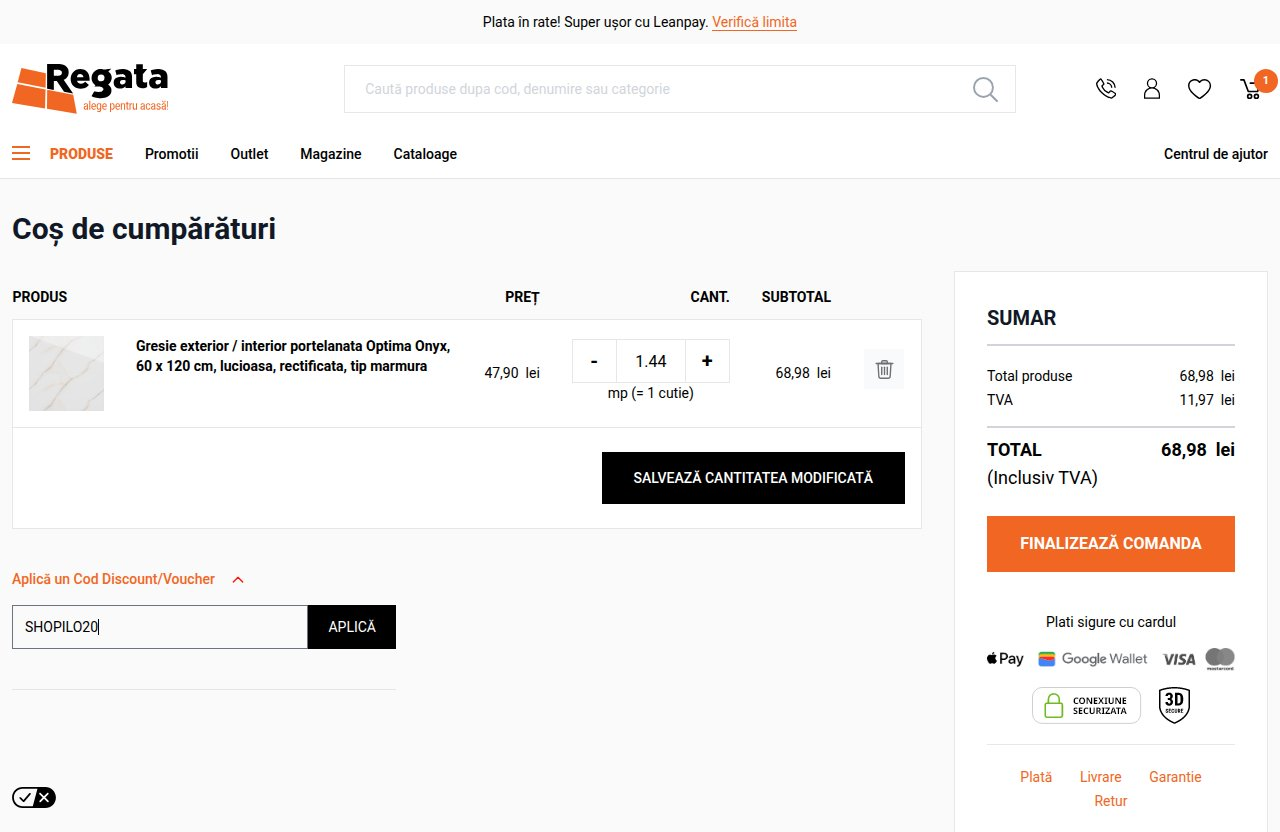
Task: Open the phone contact icon
Action: (x=1106, y=89)
